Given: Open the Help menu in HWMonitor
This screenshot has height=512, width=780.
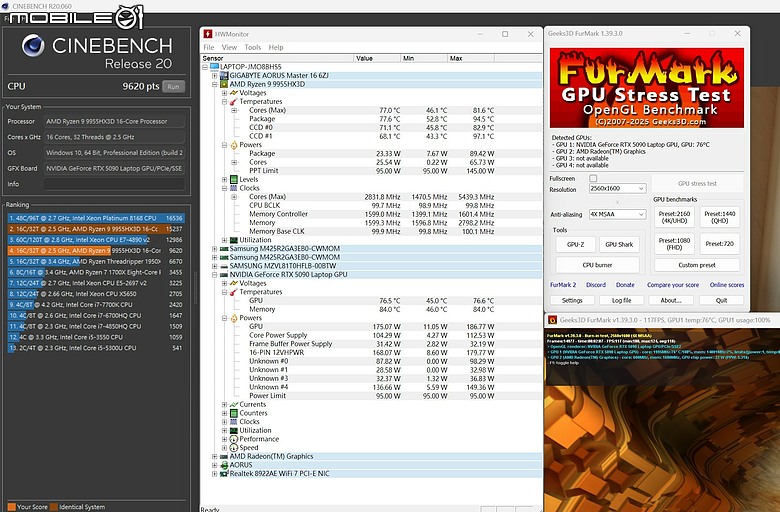Looking at the screenshot, I should point(276,47).
